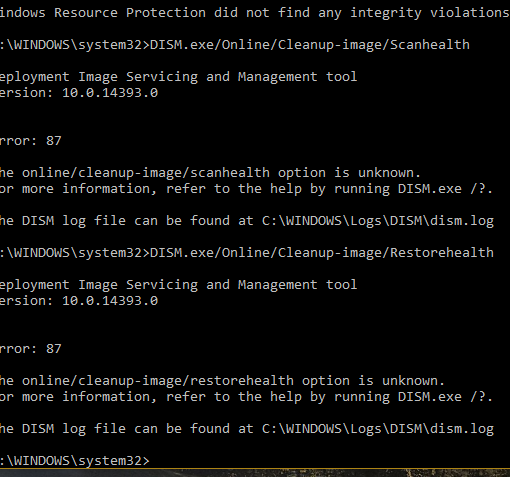
Task: Click the desktop wallpaper strip below the console
Action: click(x=255, y=473)
